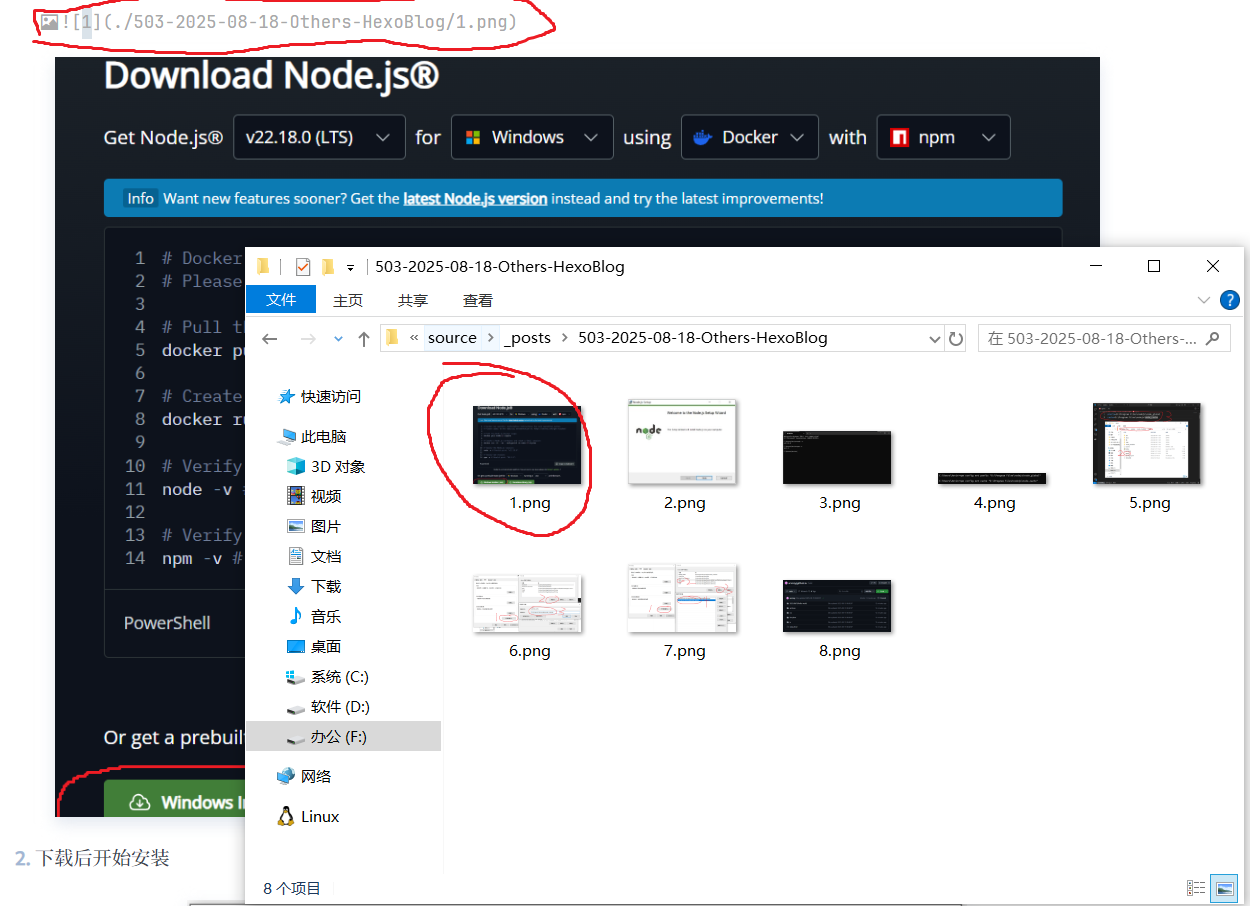The height and width of the screenshot is (906, 1250).
Task: Switch Explorer to details view
Action: [x=1196, y=888]
